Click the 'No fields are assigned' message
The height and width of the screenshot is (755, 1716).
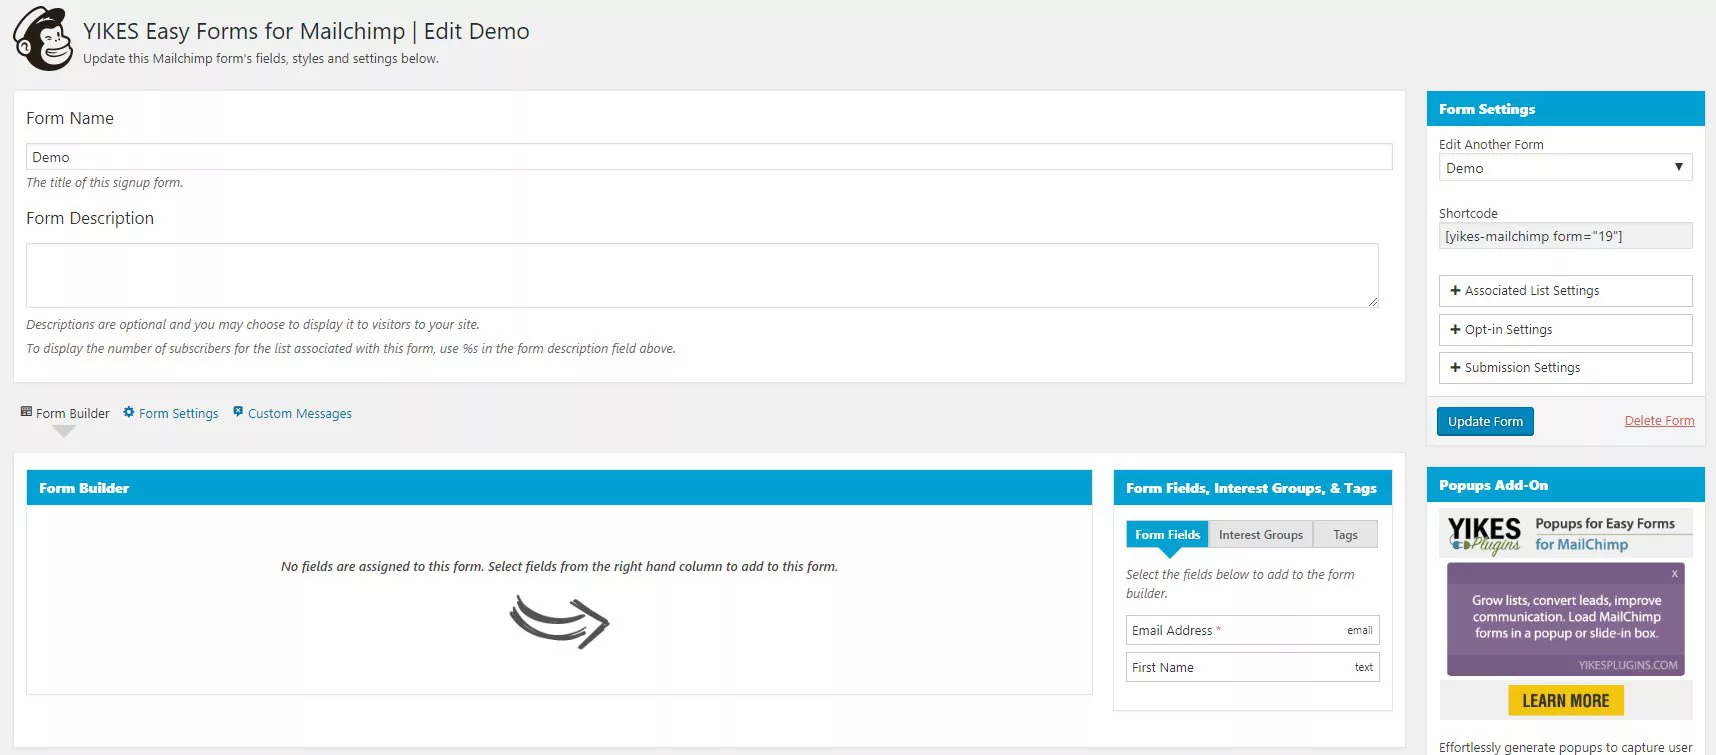(559, 566)
